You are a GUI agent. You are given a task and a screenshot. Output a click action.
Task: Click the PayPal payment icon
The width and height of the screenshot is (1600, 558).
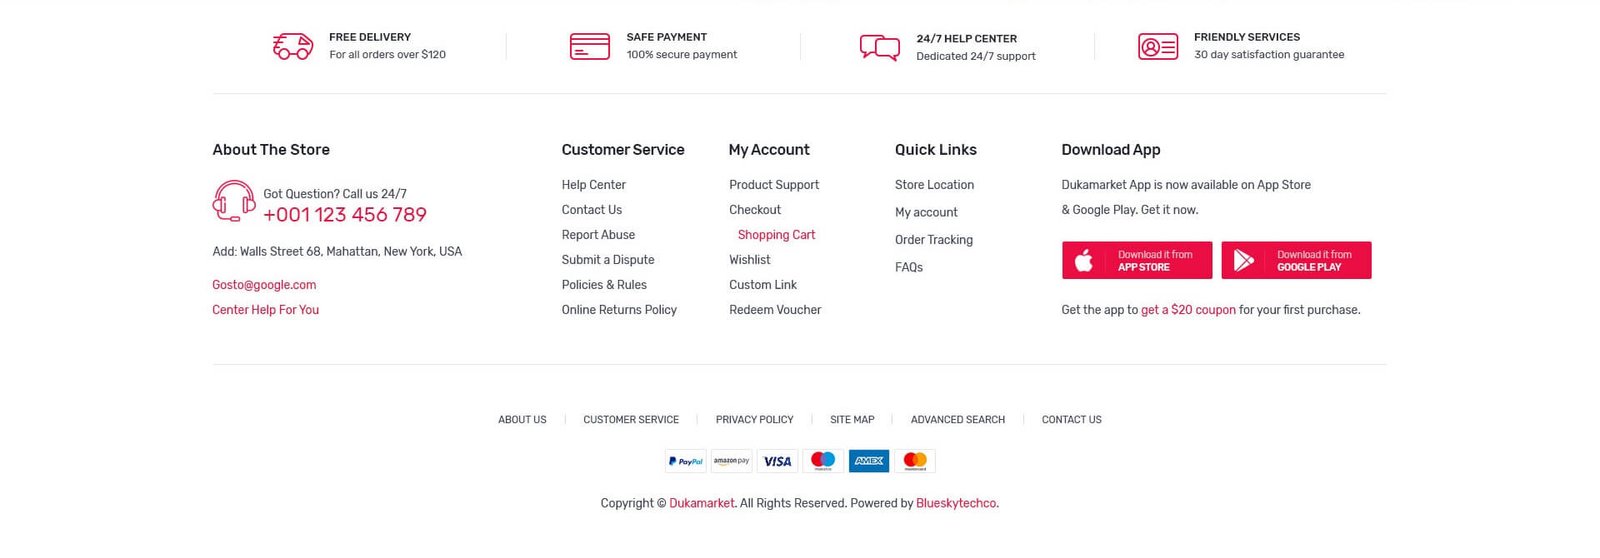686,461
